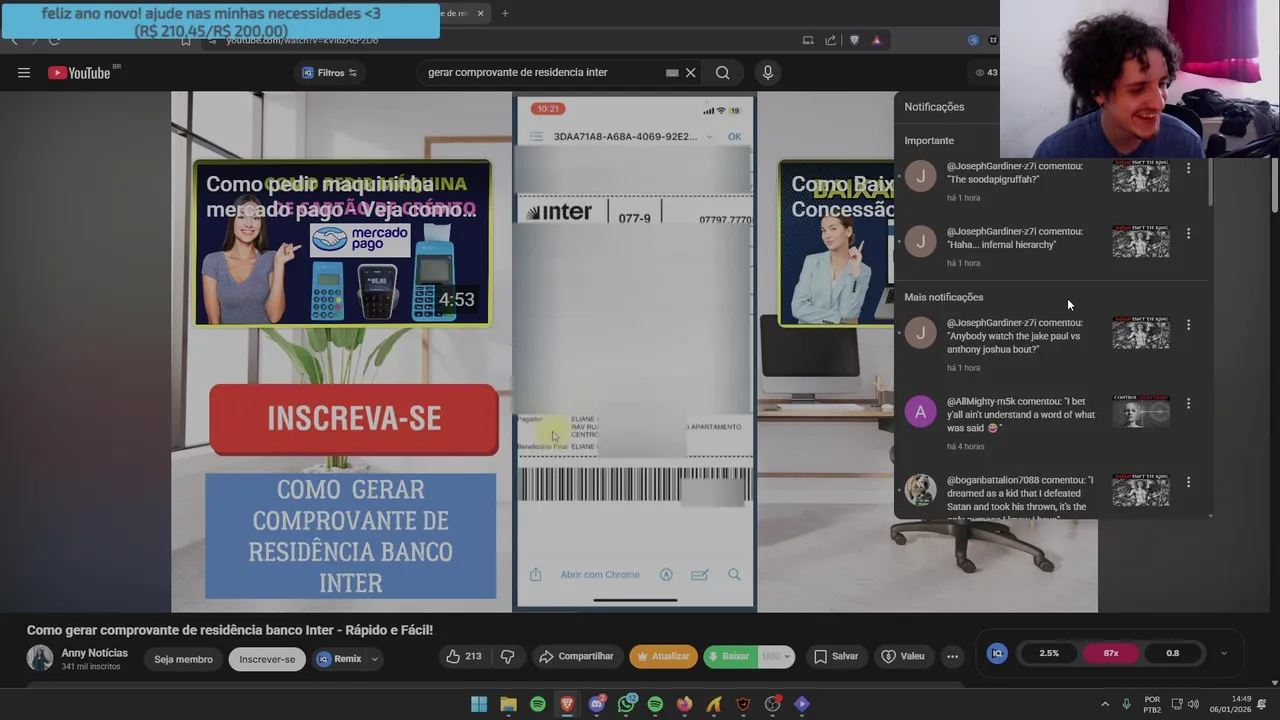Click the 2.5% stat pill
The width and height of the screenshot is (1280, 720).
click(1049, 653)
